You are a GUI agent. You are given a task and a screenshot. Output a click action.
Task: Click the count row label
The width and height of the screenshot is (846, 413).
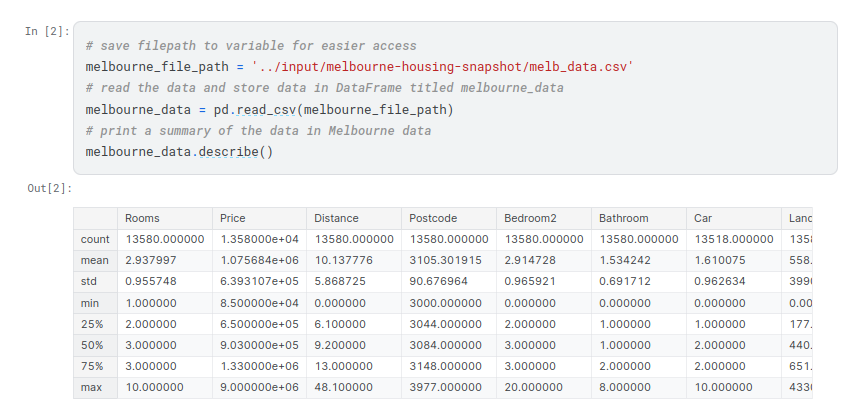(95, 240)
